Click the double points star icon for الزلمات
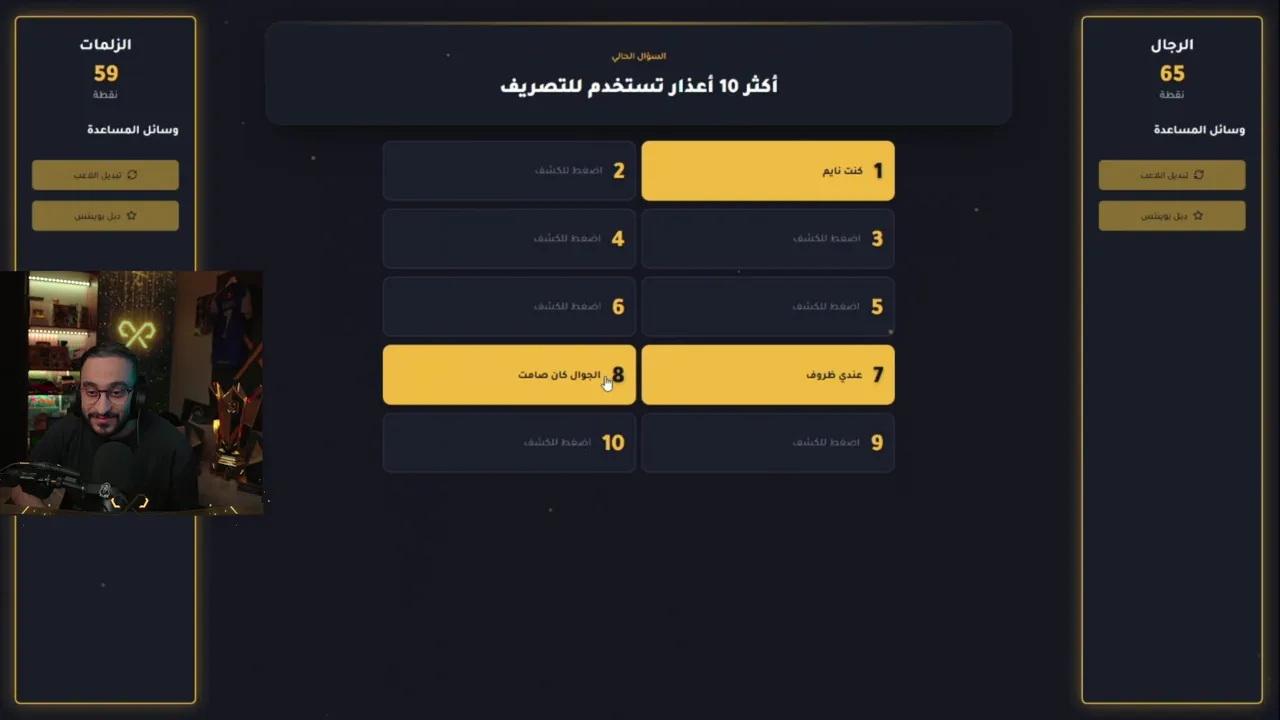This screenshot has width=1280, height=720. [131, 216]
